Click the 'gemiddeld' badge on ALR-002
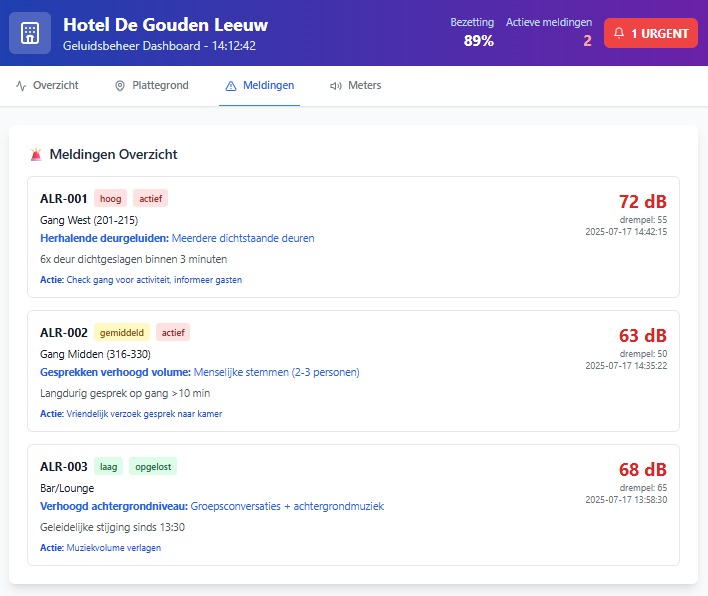 122,332
